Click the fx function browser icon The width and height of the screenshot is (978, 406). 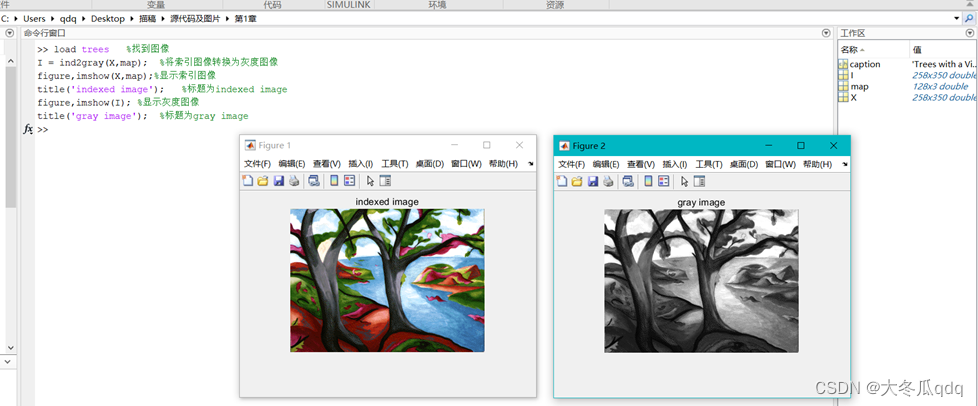(x=28, y=130)
